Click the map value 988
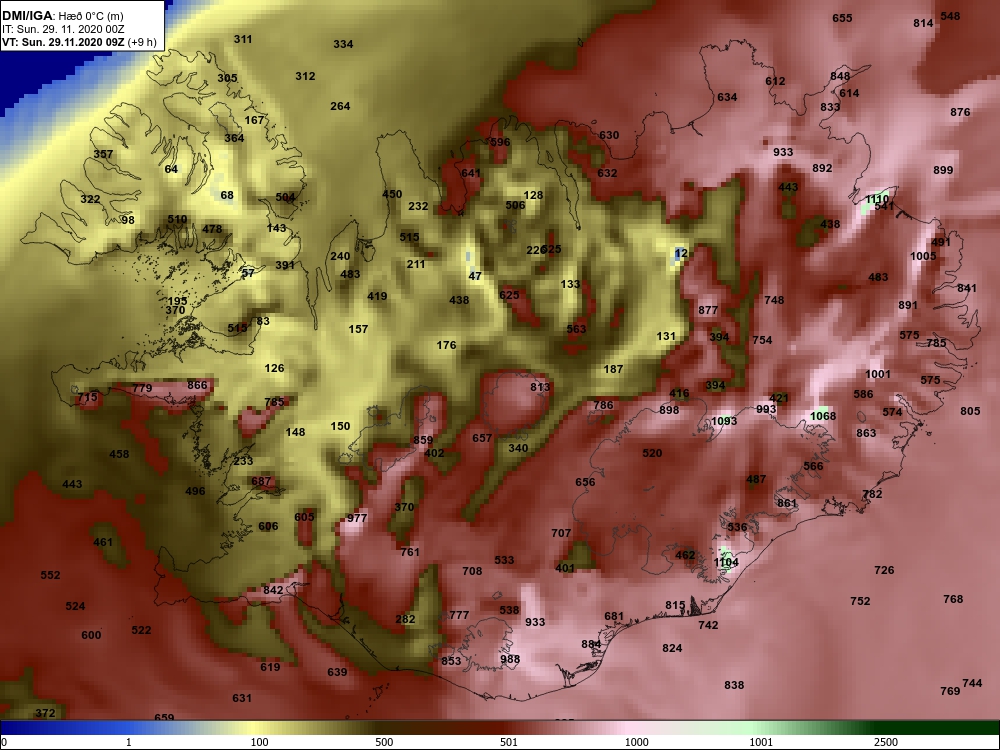 pyautogui.click(x=510, y=659)
